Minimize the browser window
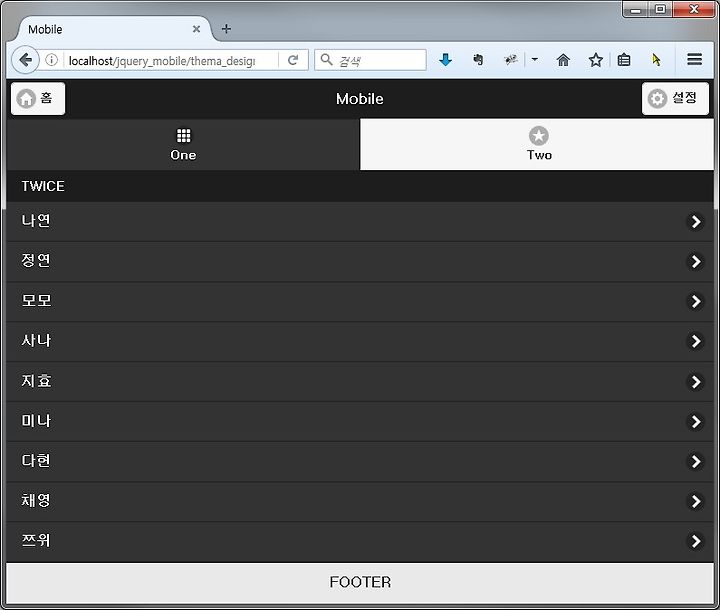This screenshot has width=720, height=610. click(x=636, y=9)
